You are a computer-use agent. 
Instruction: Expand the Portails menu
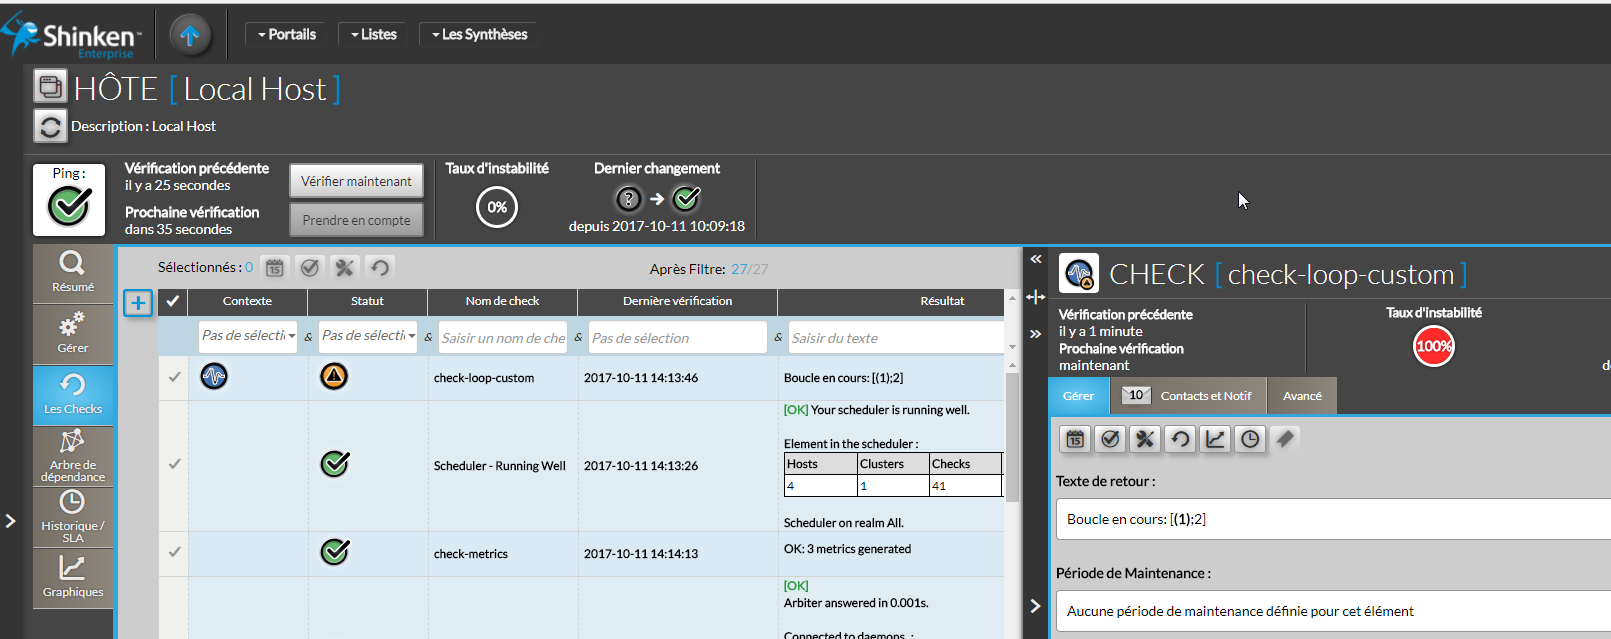[x=287, y=35]
